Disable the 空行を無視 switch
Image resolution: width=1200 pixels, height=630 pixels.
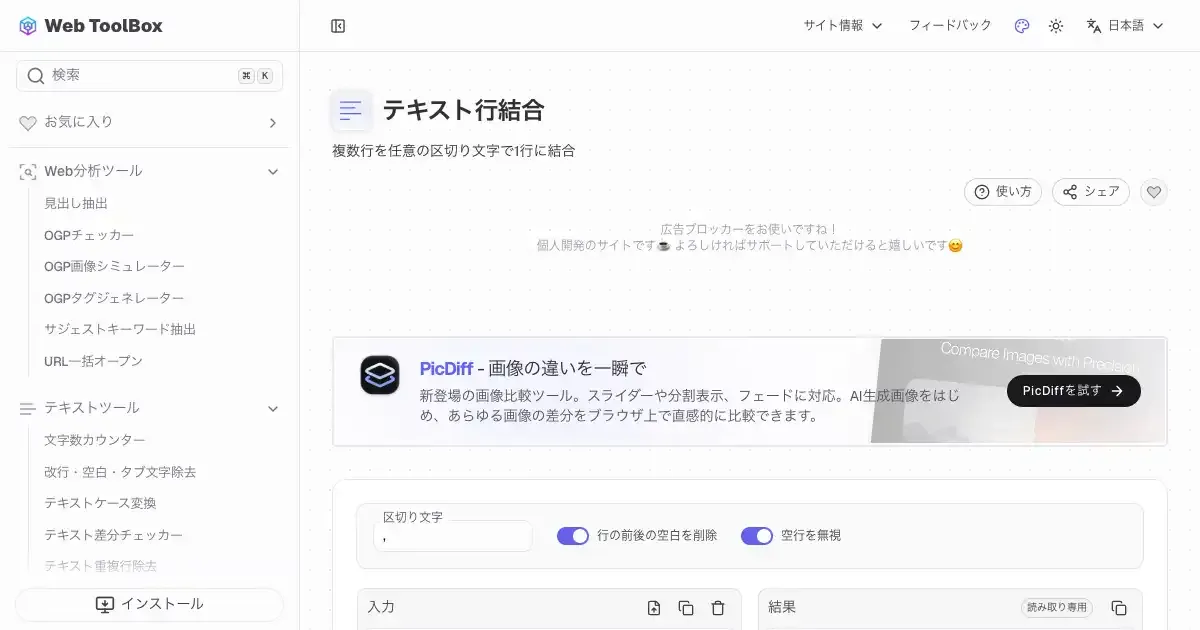(x=757, y=536)
